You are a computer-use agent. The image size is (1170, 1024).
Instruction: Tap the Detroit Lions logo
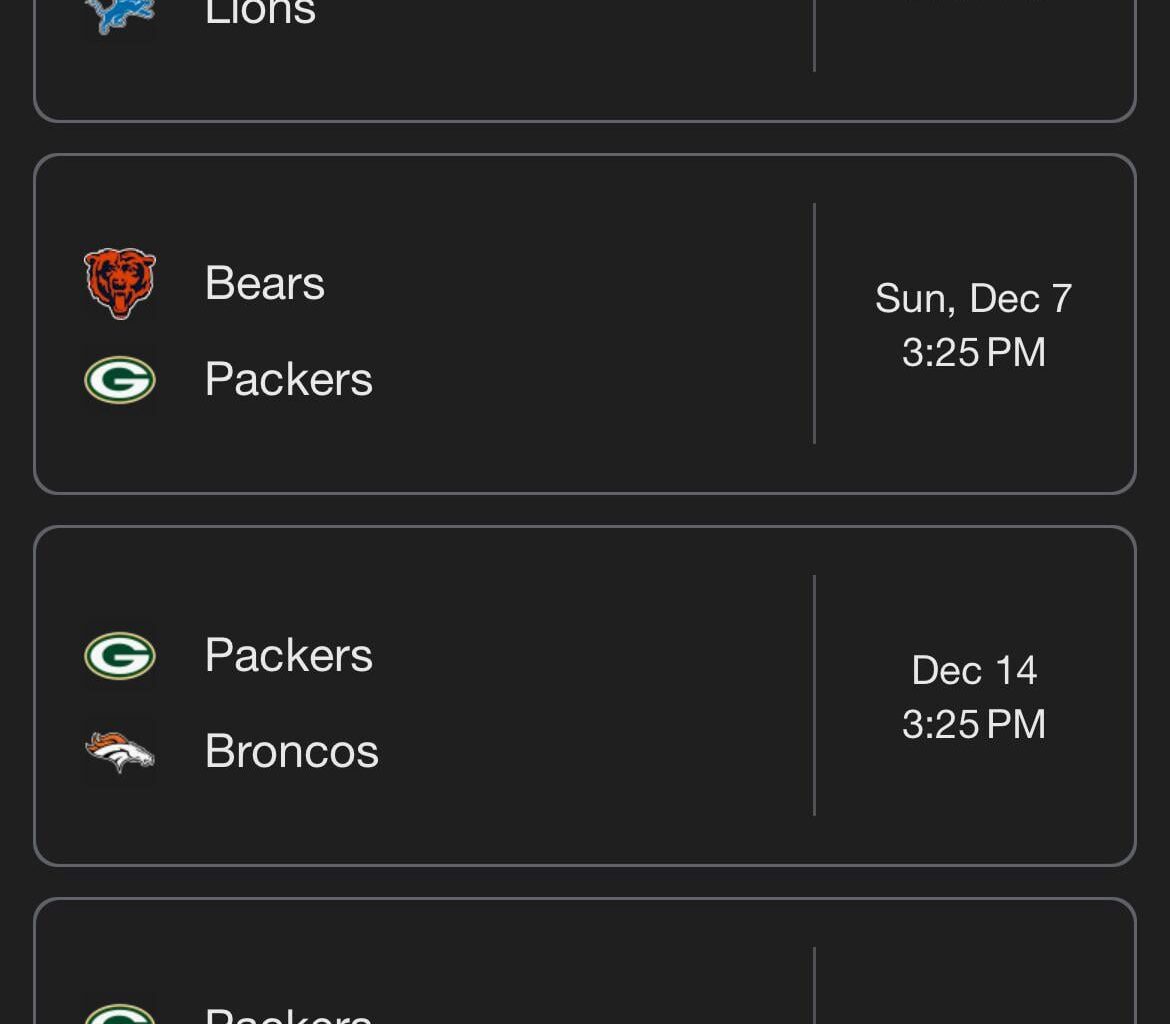pyautogui.click(x=120, y=14)
